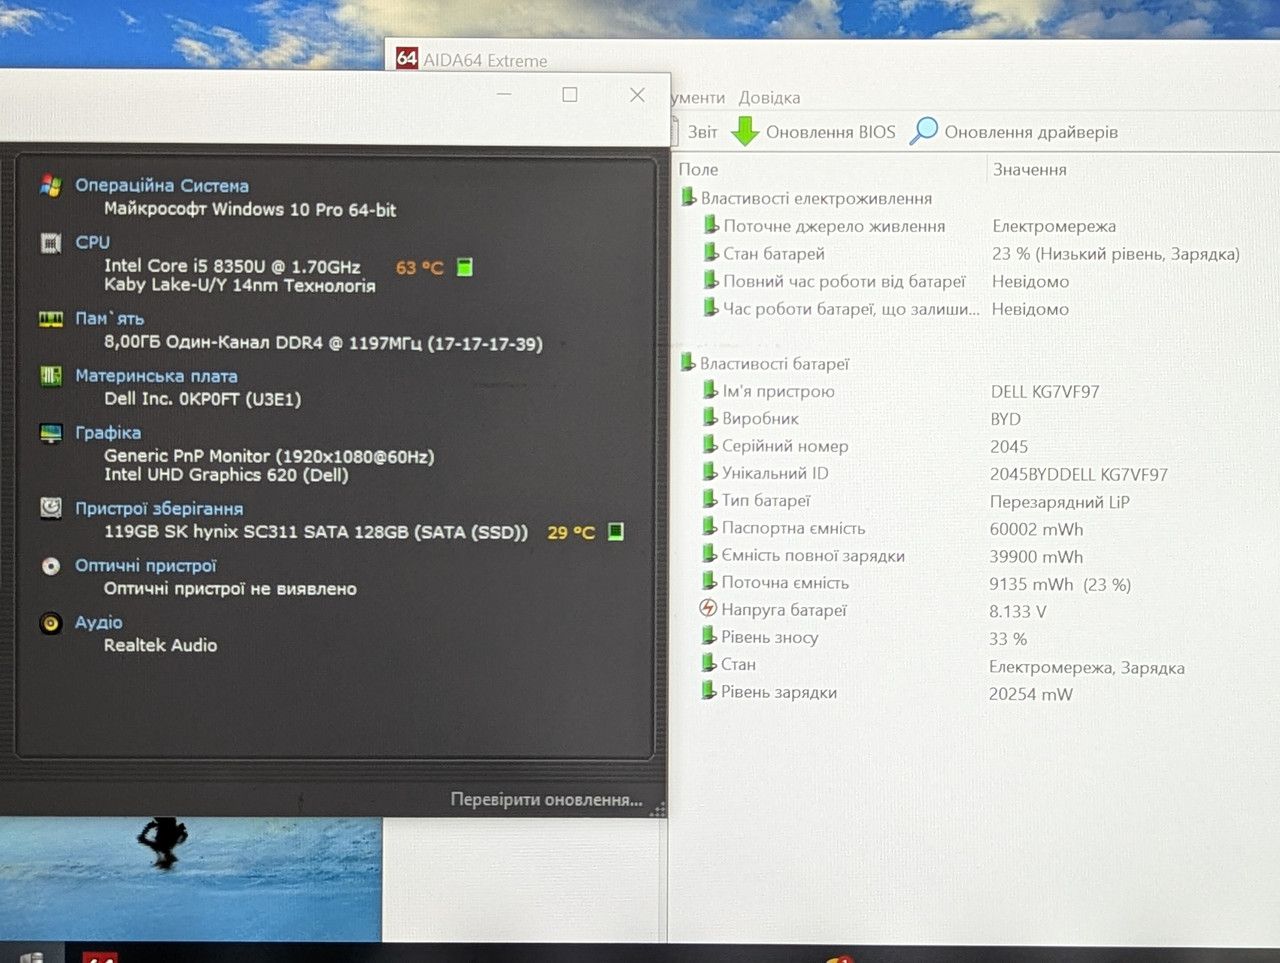Click the memory module icon beside Пам'ять
The image size is (1280, 963).
(x=50, y=319)
